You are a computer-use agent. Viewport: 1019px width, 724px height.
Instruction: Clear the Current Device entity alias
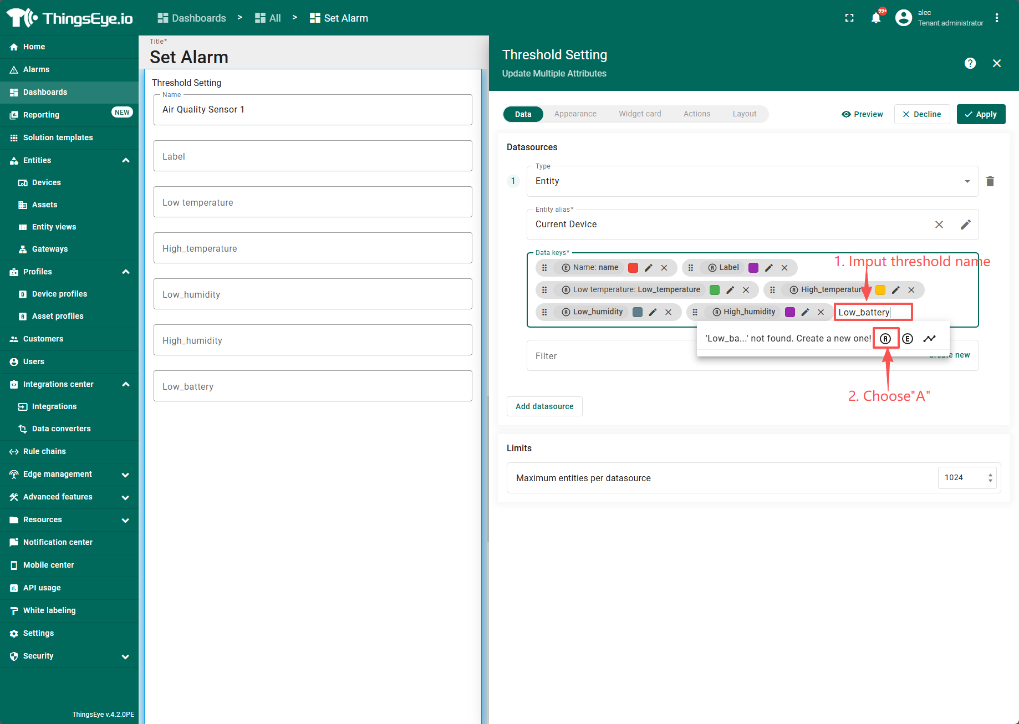[x=938, y=225]
